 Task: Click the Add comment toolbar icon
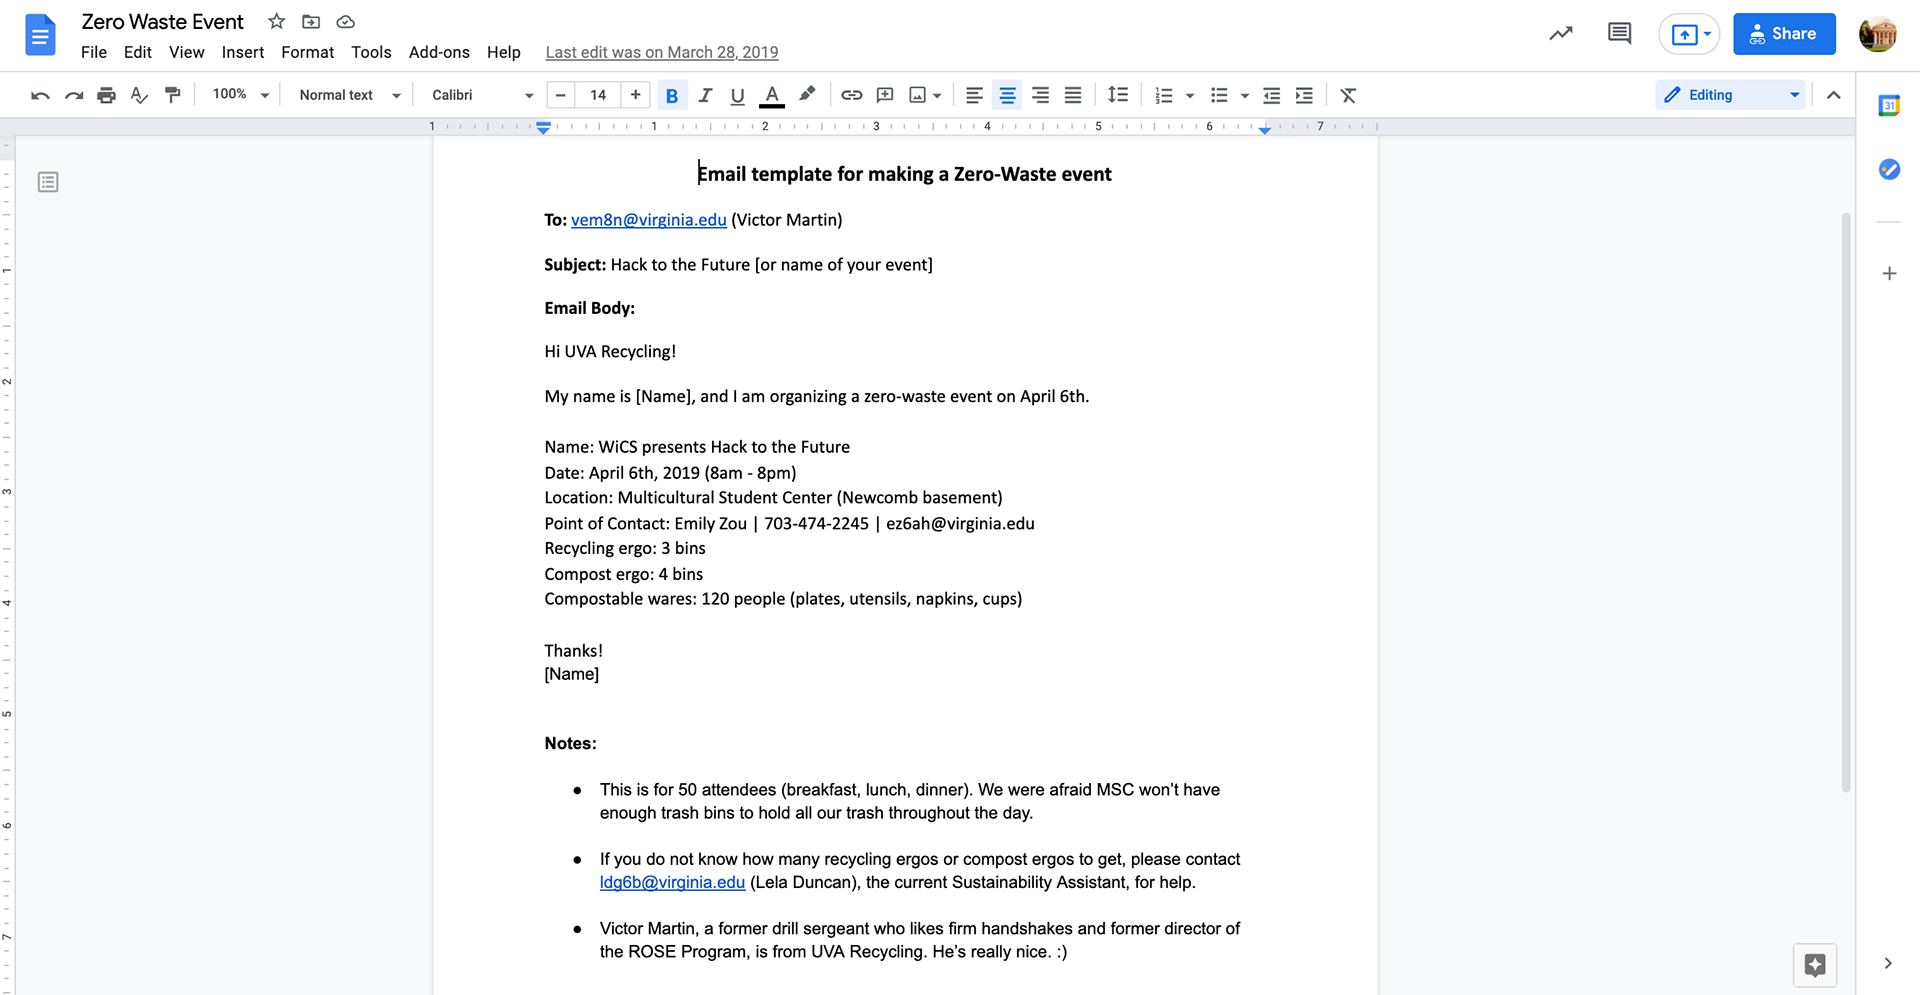(884, 95)
